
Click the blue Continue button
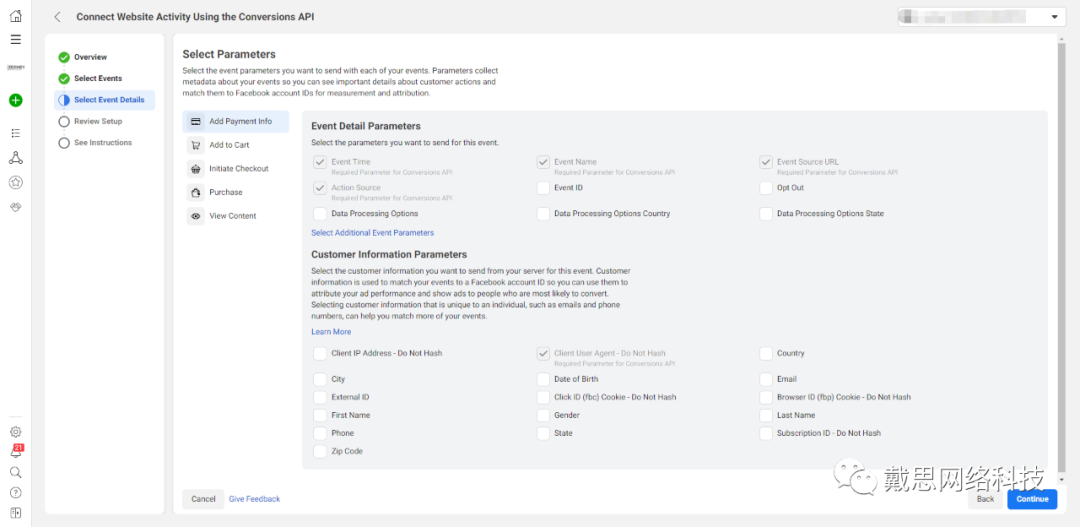click(1032, 498)
